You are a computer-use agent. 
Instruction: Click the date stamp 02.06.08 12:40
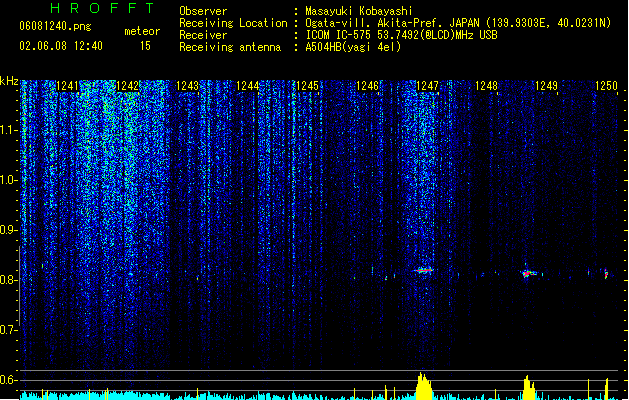pyautogui.click(x=61, y=46)
